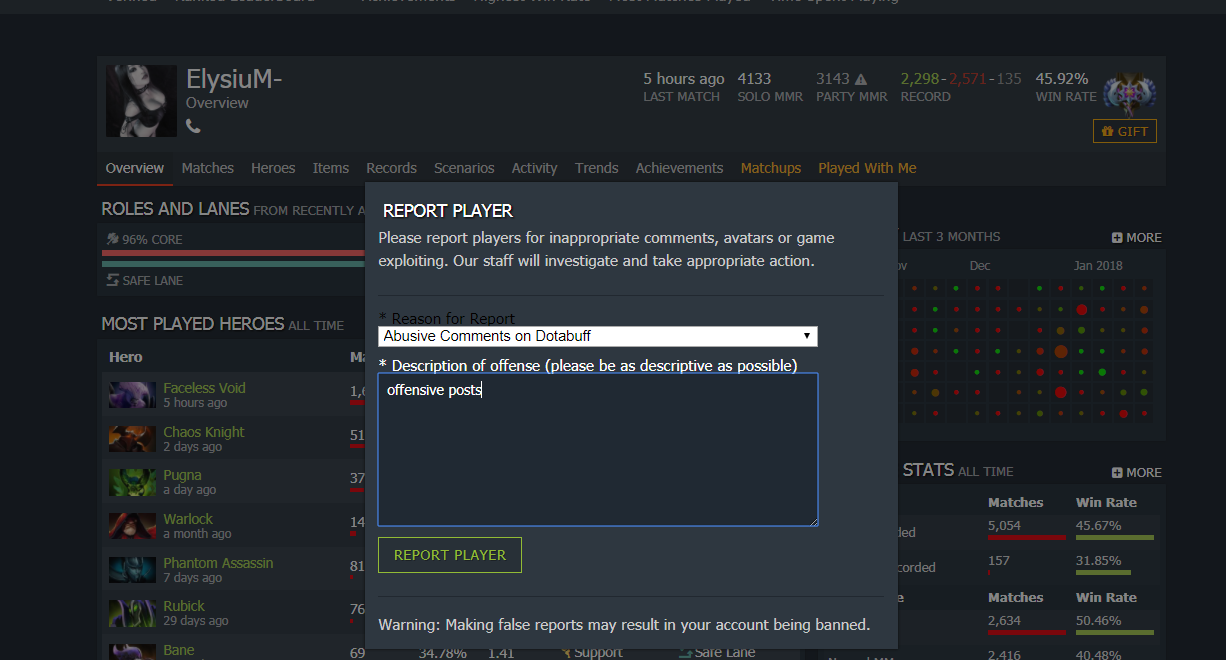1226x660 pixels.
Task: Open the Rubick hero icon
Action: coord(132,613)
